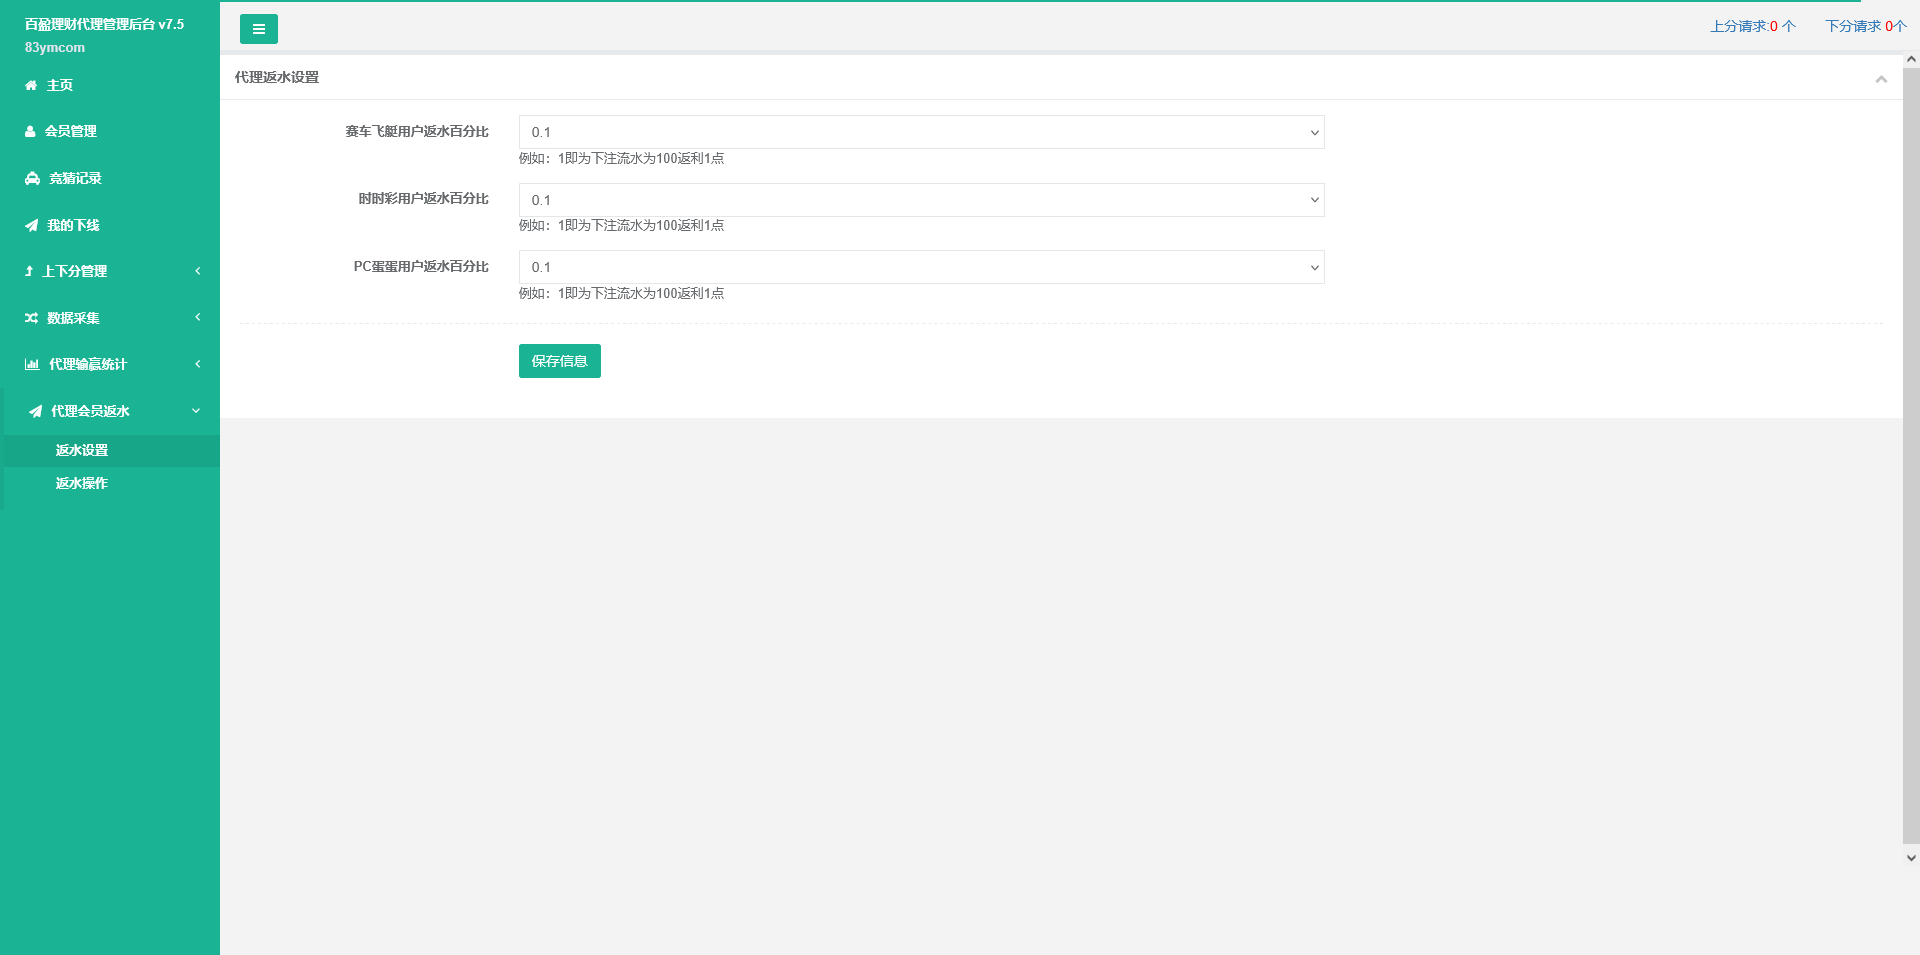Open the 时时彩用户返水百分比 dropdown

click(921, 200)
